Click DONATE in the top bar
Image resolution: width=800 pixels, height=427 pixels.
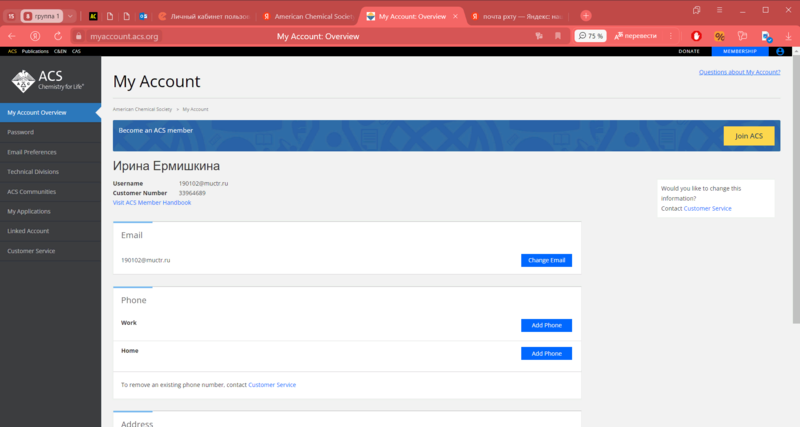click(x=689, y=51)
